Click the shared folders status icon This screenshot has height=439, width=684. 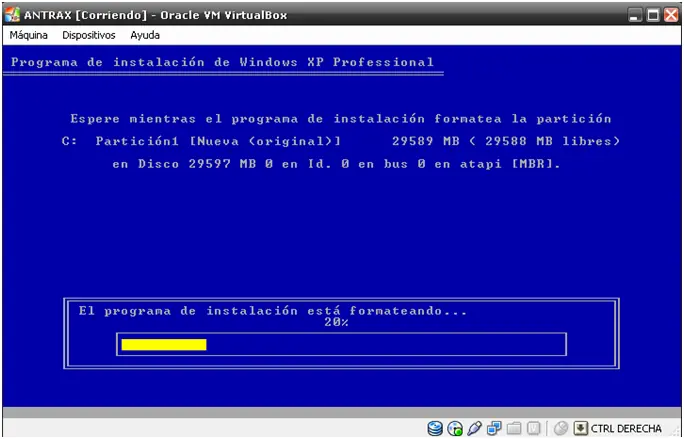pos(514,428)
